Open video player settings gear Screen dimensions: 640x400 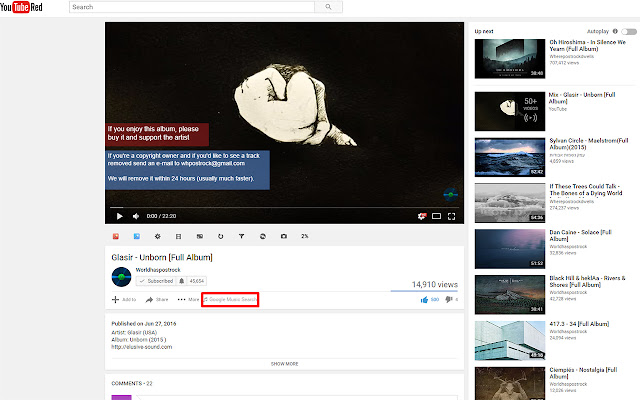click(x=422, y=215)
